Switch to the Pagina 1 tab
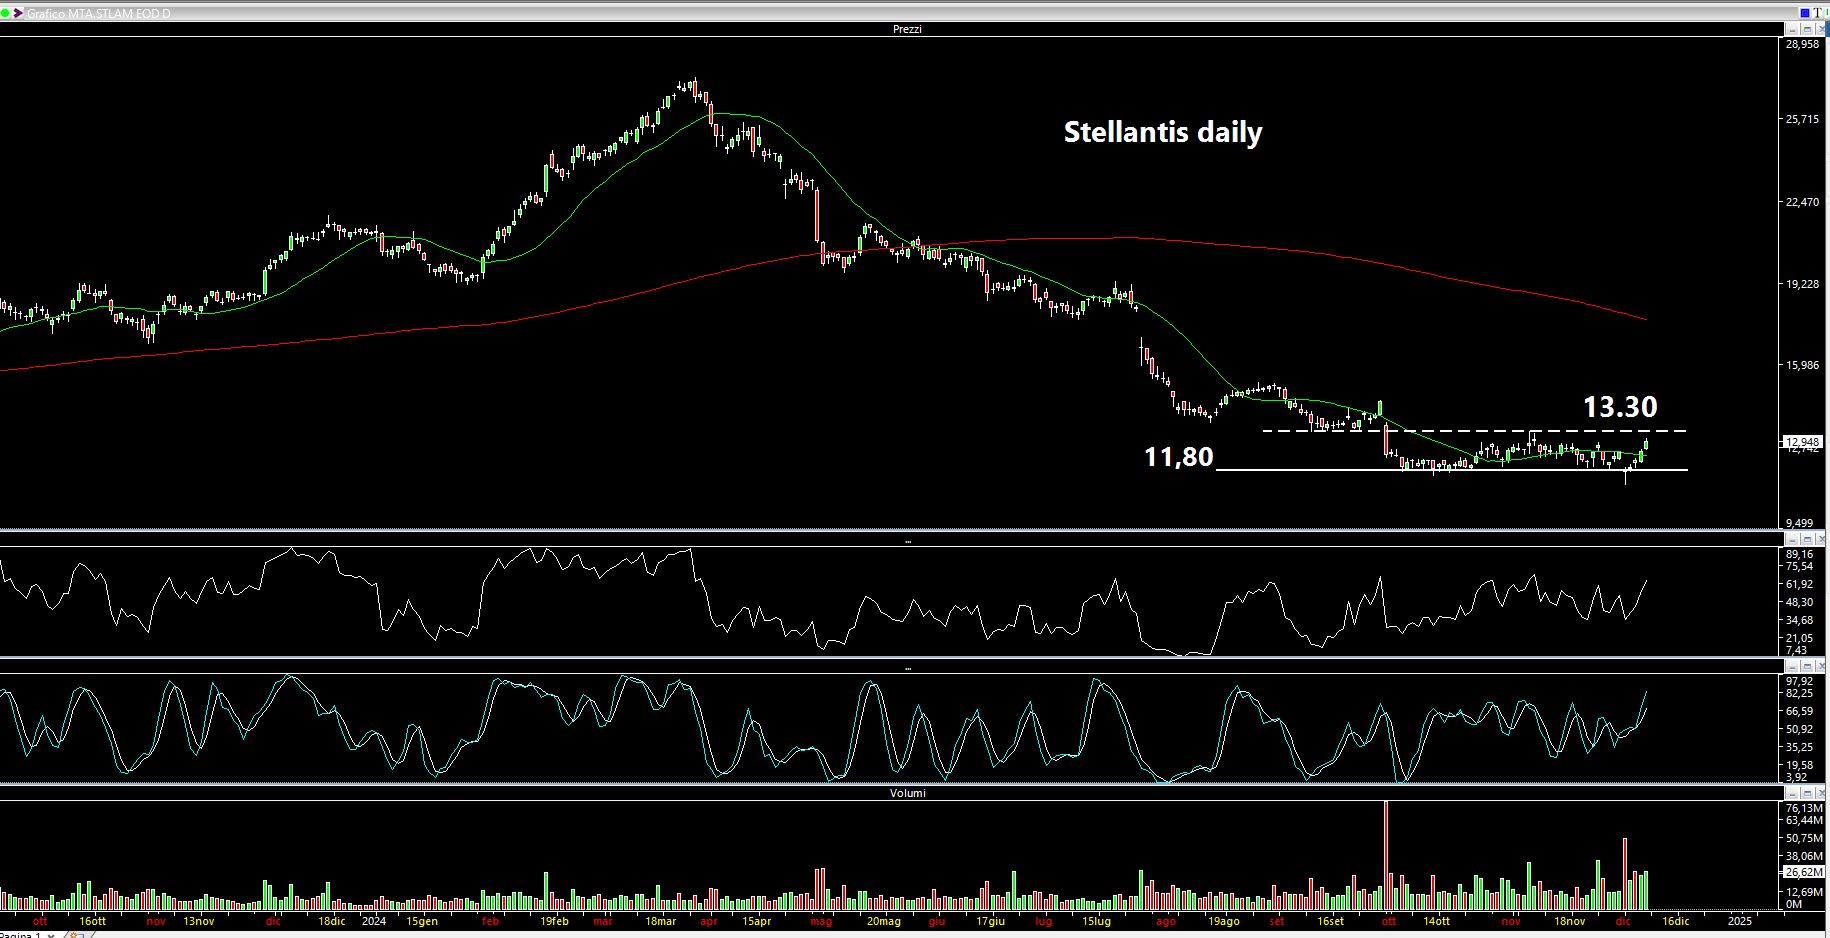The height and width of the screenshot is (938, 1830). tap(20, 934)
